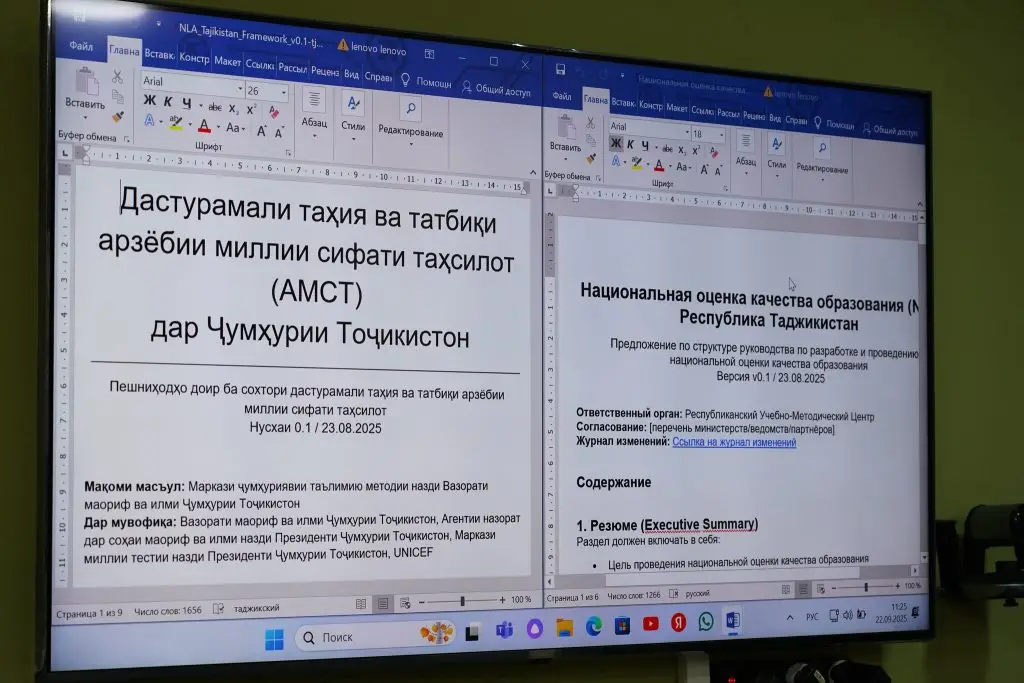Click Clear Formatting eraser in left window
This screenshot has height=683, width=1024.
[276, 108]
